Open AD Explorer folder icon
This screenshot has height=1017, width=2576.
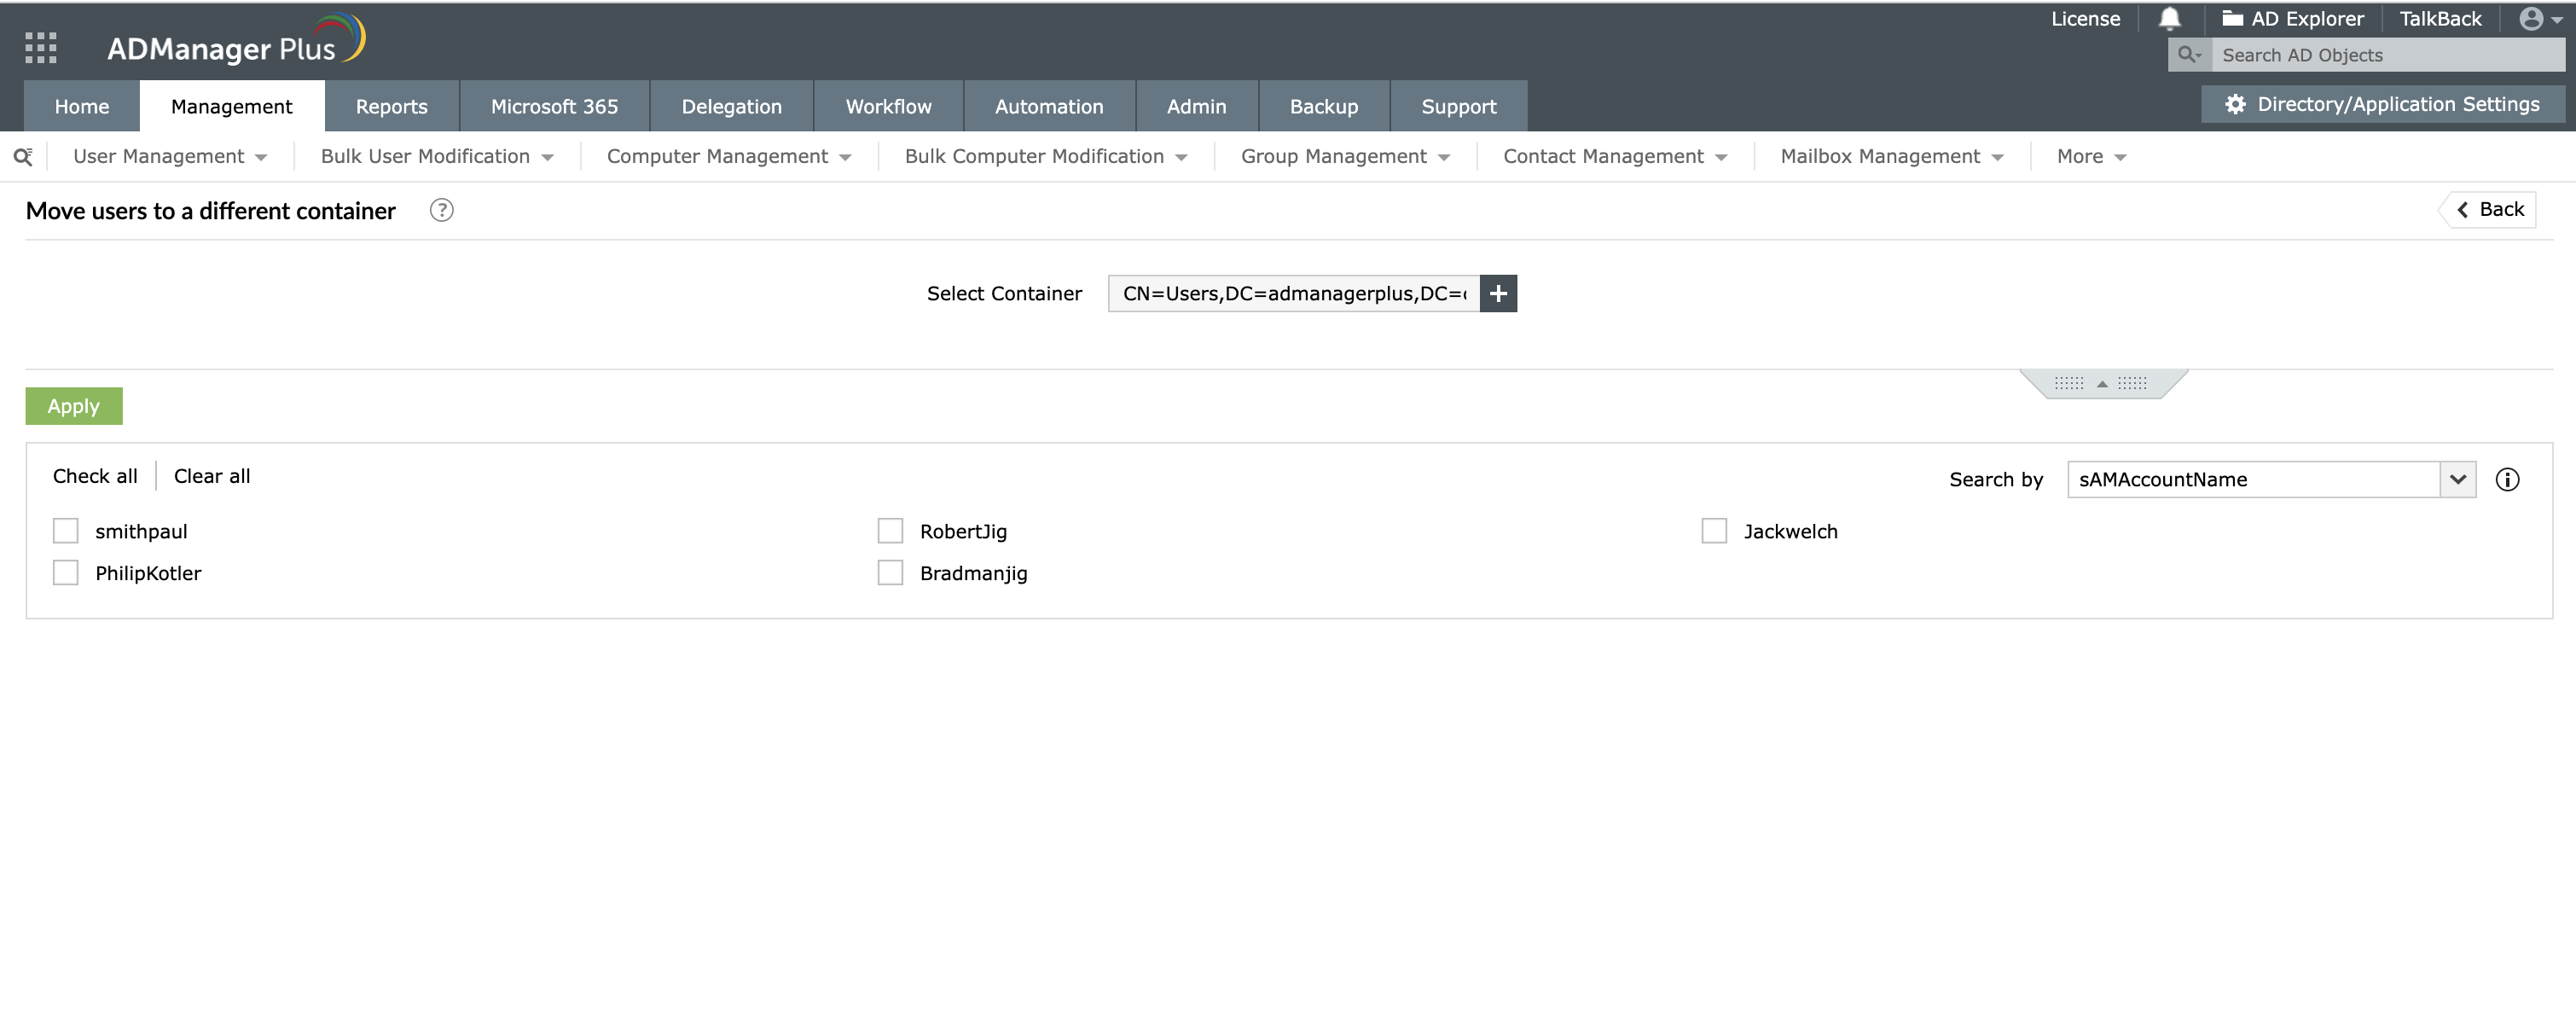point(2232,19)
